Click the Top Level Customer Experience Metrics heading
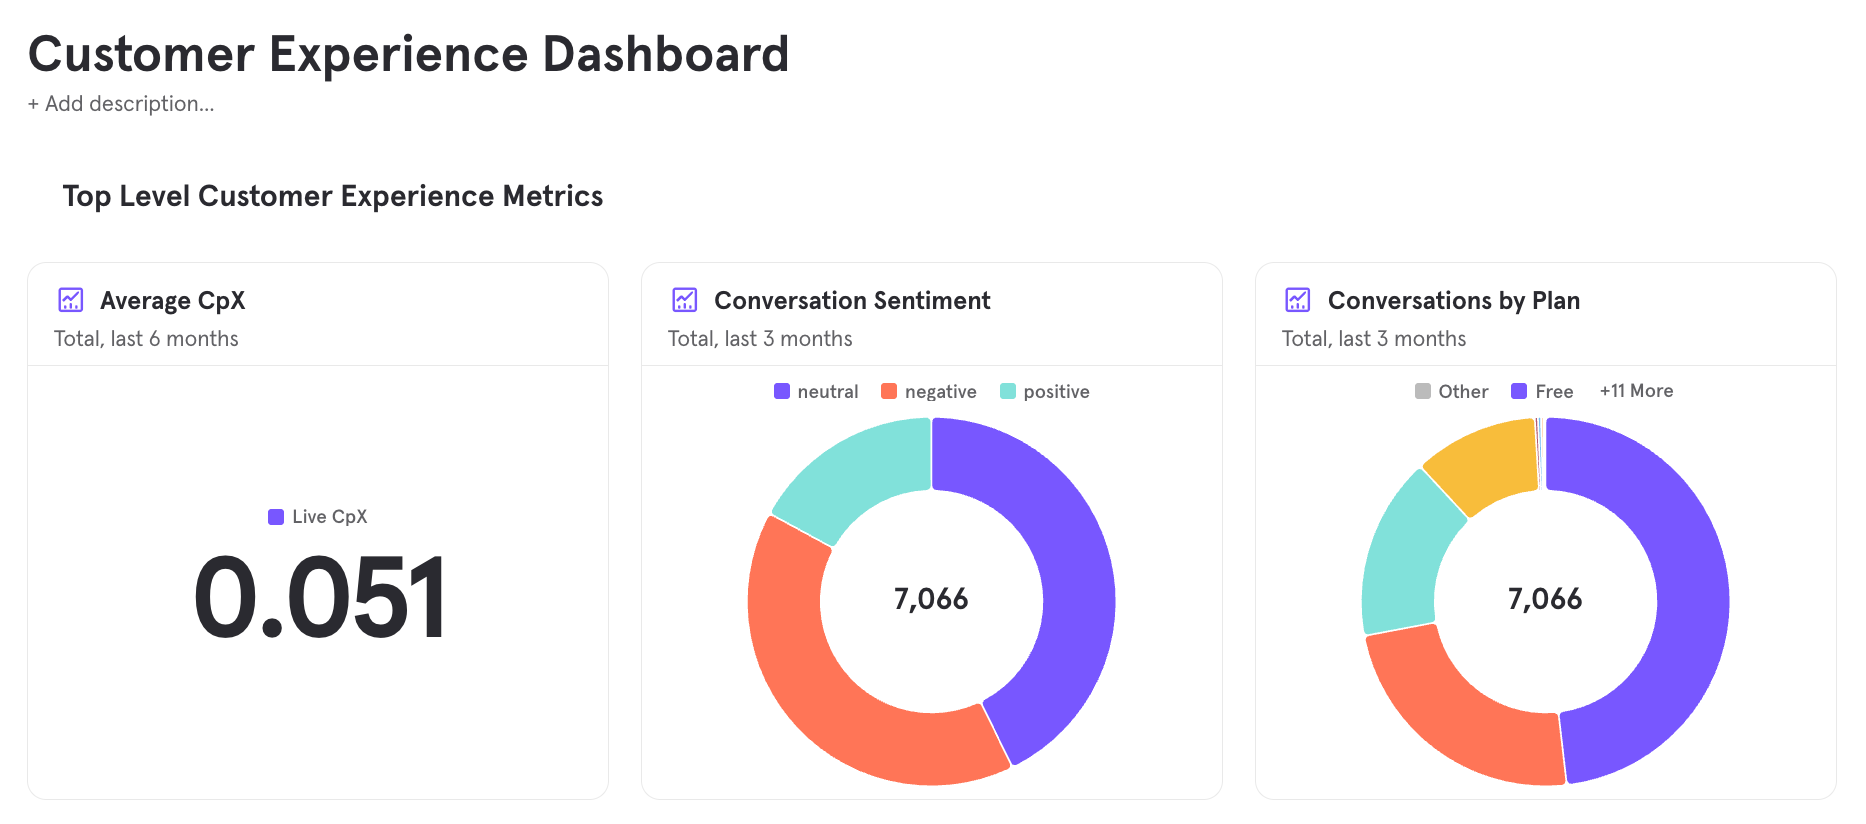Viewport: 1866px width, 824px height. point(333,196)
